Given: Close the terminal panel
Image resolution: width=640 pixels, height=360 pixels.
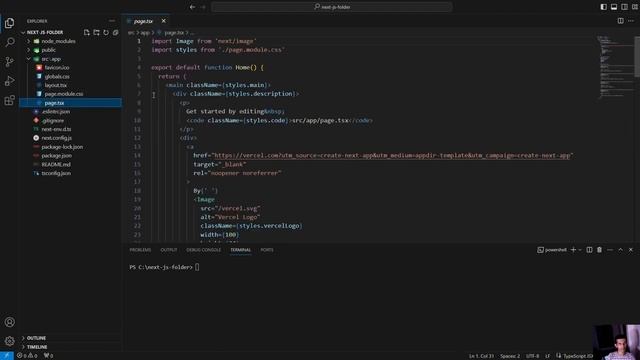Looking at the screenshot, I should [631, 250].
